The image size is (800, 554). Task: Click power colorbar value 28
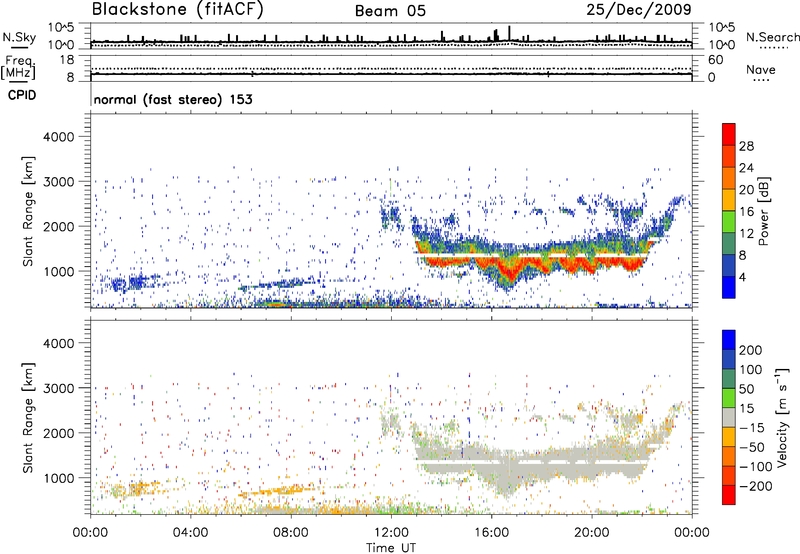(x=746, y=146)
